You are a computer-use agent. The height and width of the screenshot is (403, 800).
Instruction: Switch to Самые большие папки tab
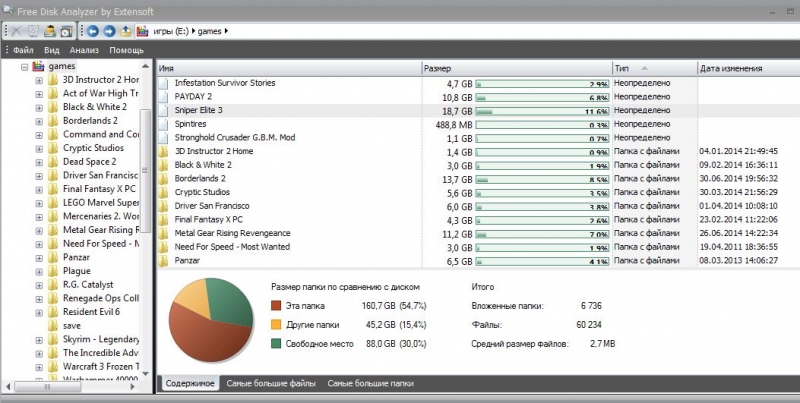coord(370,384)
